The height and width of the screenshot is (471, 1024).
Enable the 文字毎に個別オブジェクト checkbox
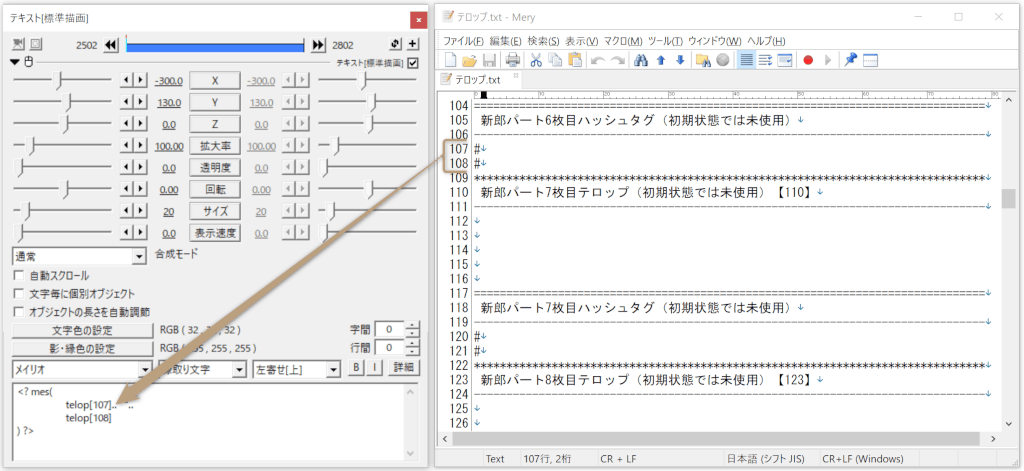[x=18, y=294]
